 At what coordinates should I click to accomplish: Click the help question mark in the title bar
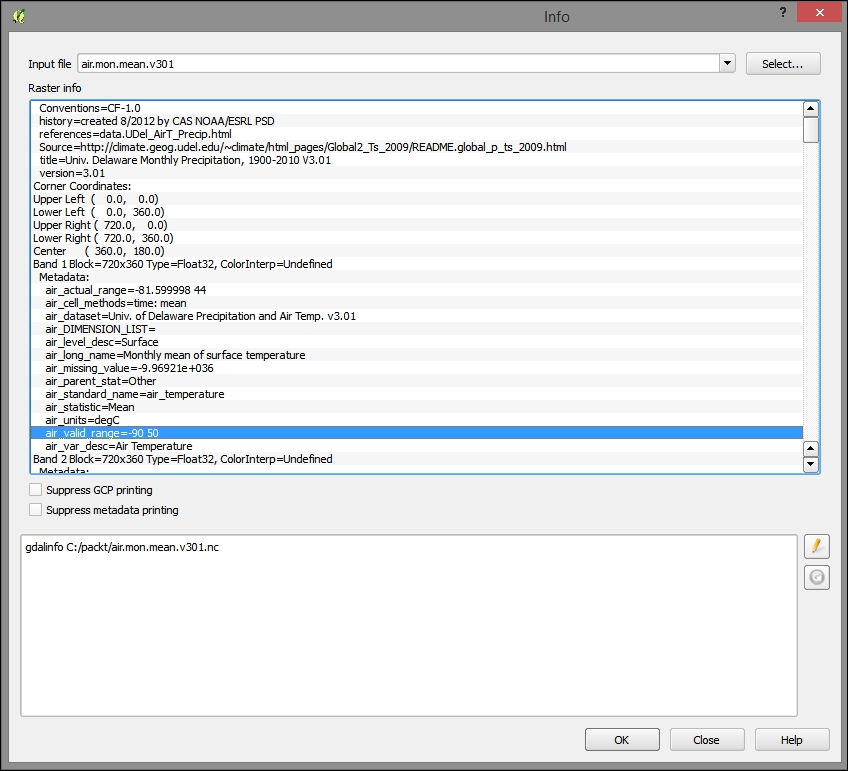781,12
